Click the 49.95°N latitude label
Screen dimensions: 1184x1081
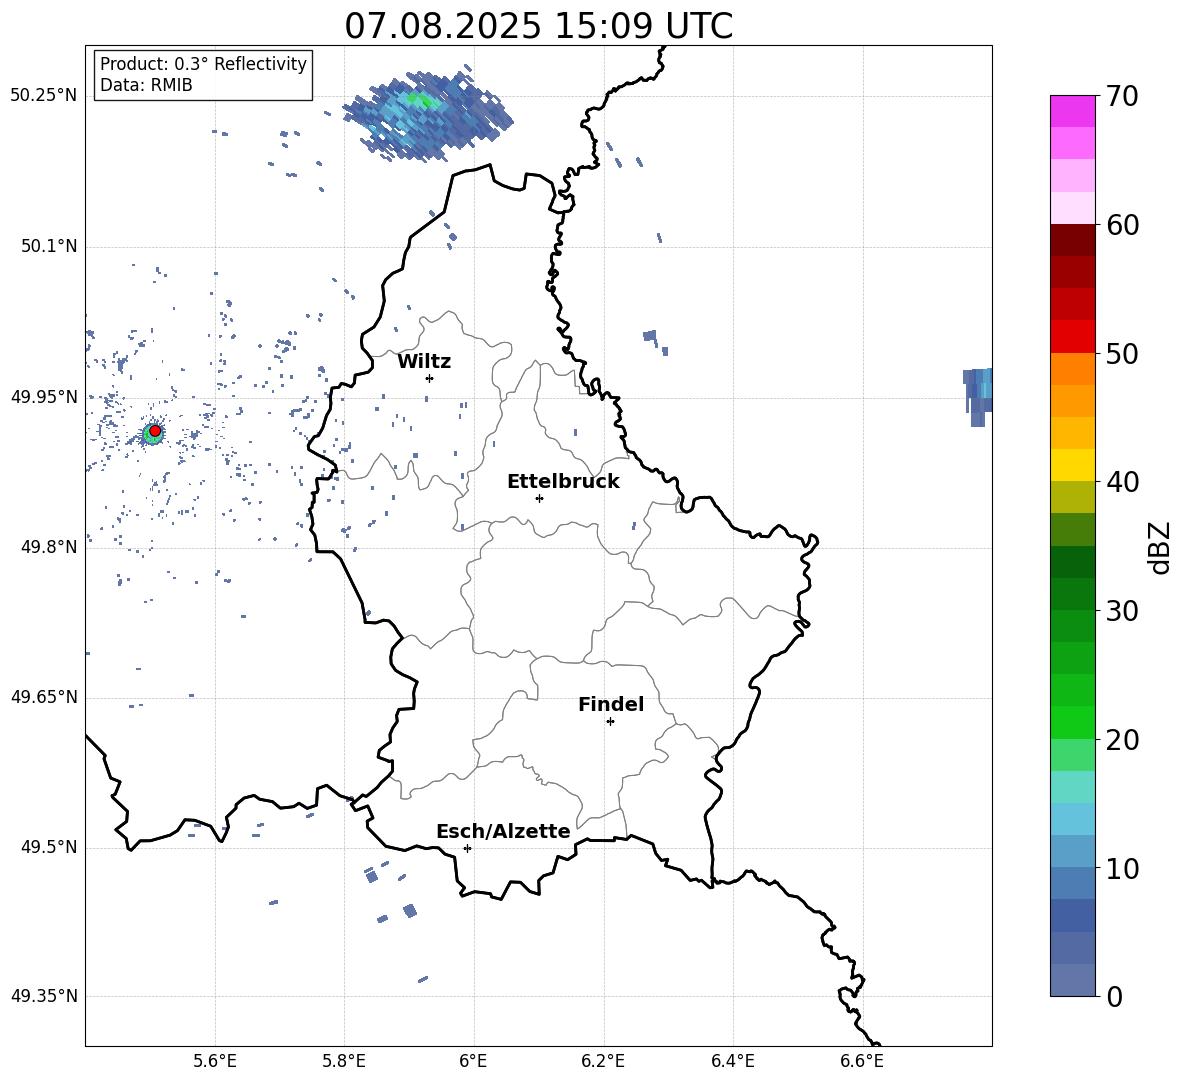[45, 396]
